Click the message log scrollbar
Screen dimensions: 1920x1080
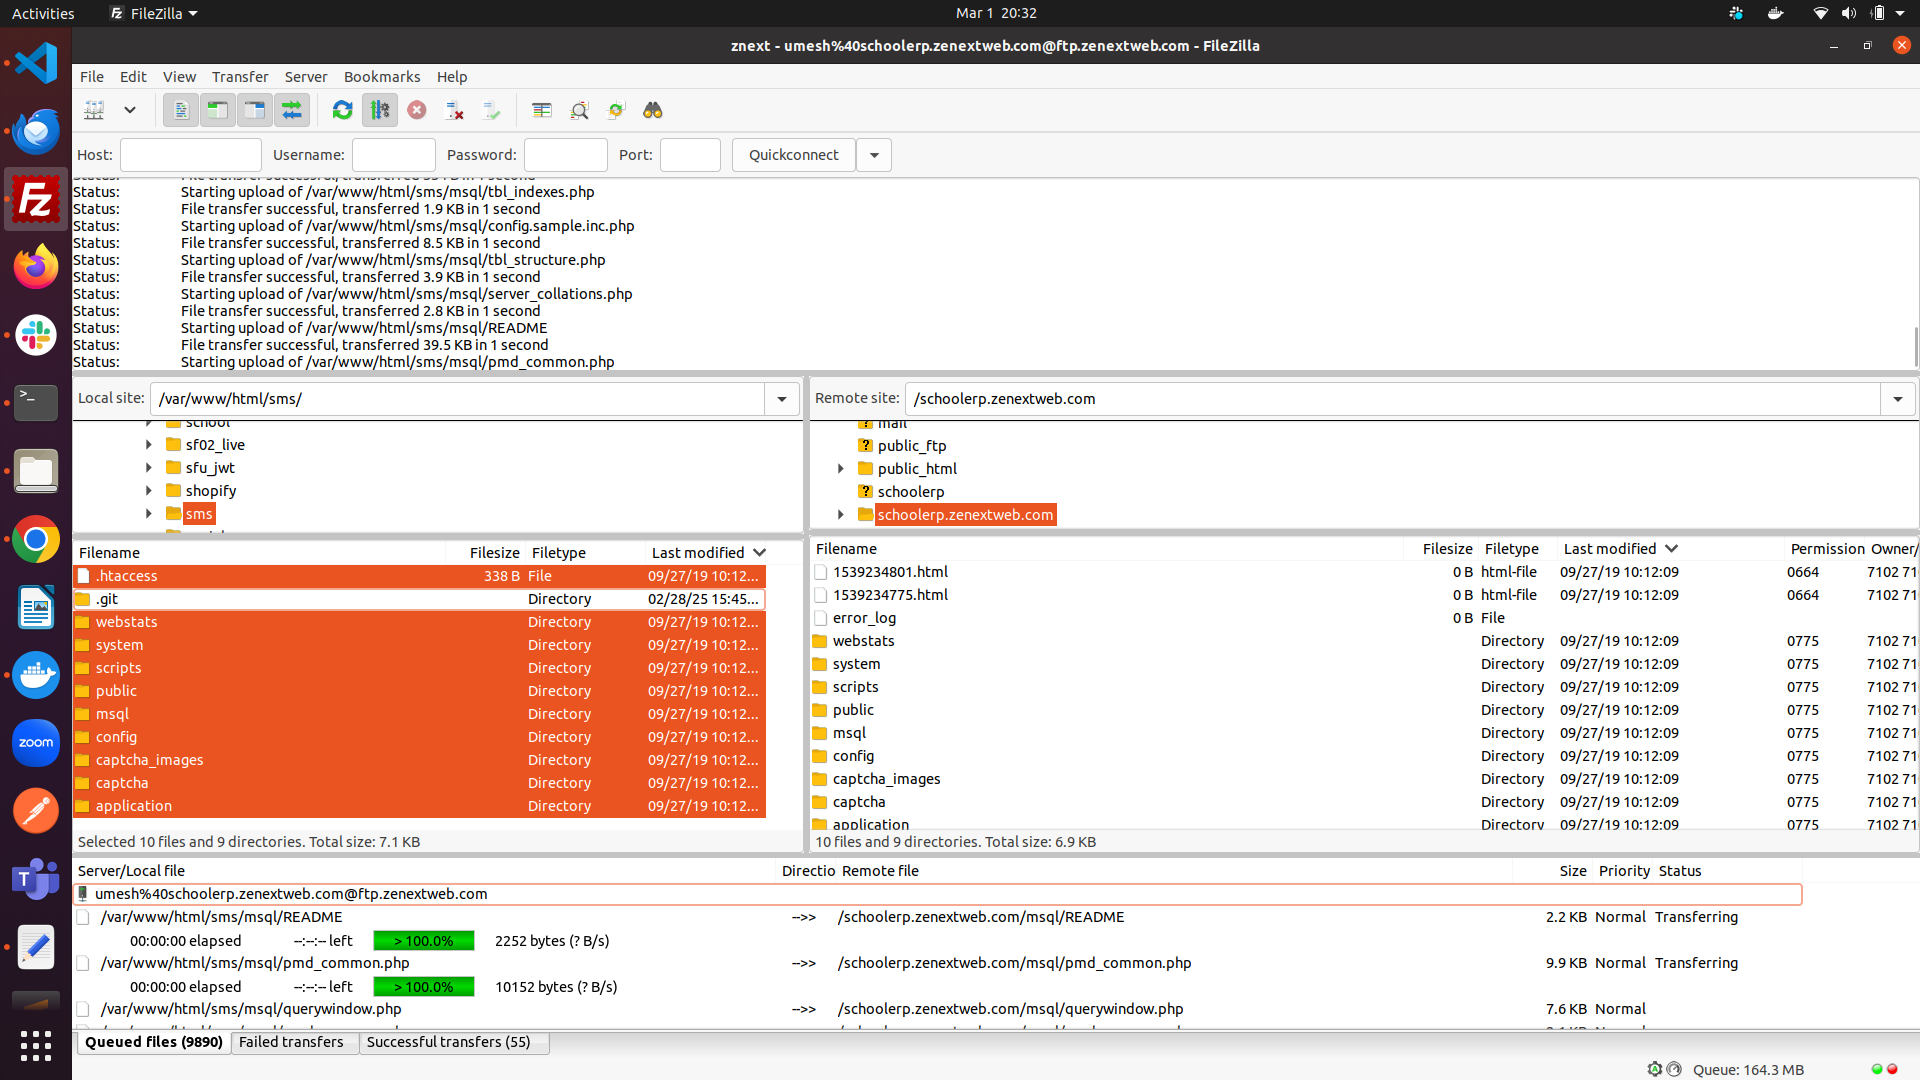coord(1914,347)
